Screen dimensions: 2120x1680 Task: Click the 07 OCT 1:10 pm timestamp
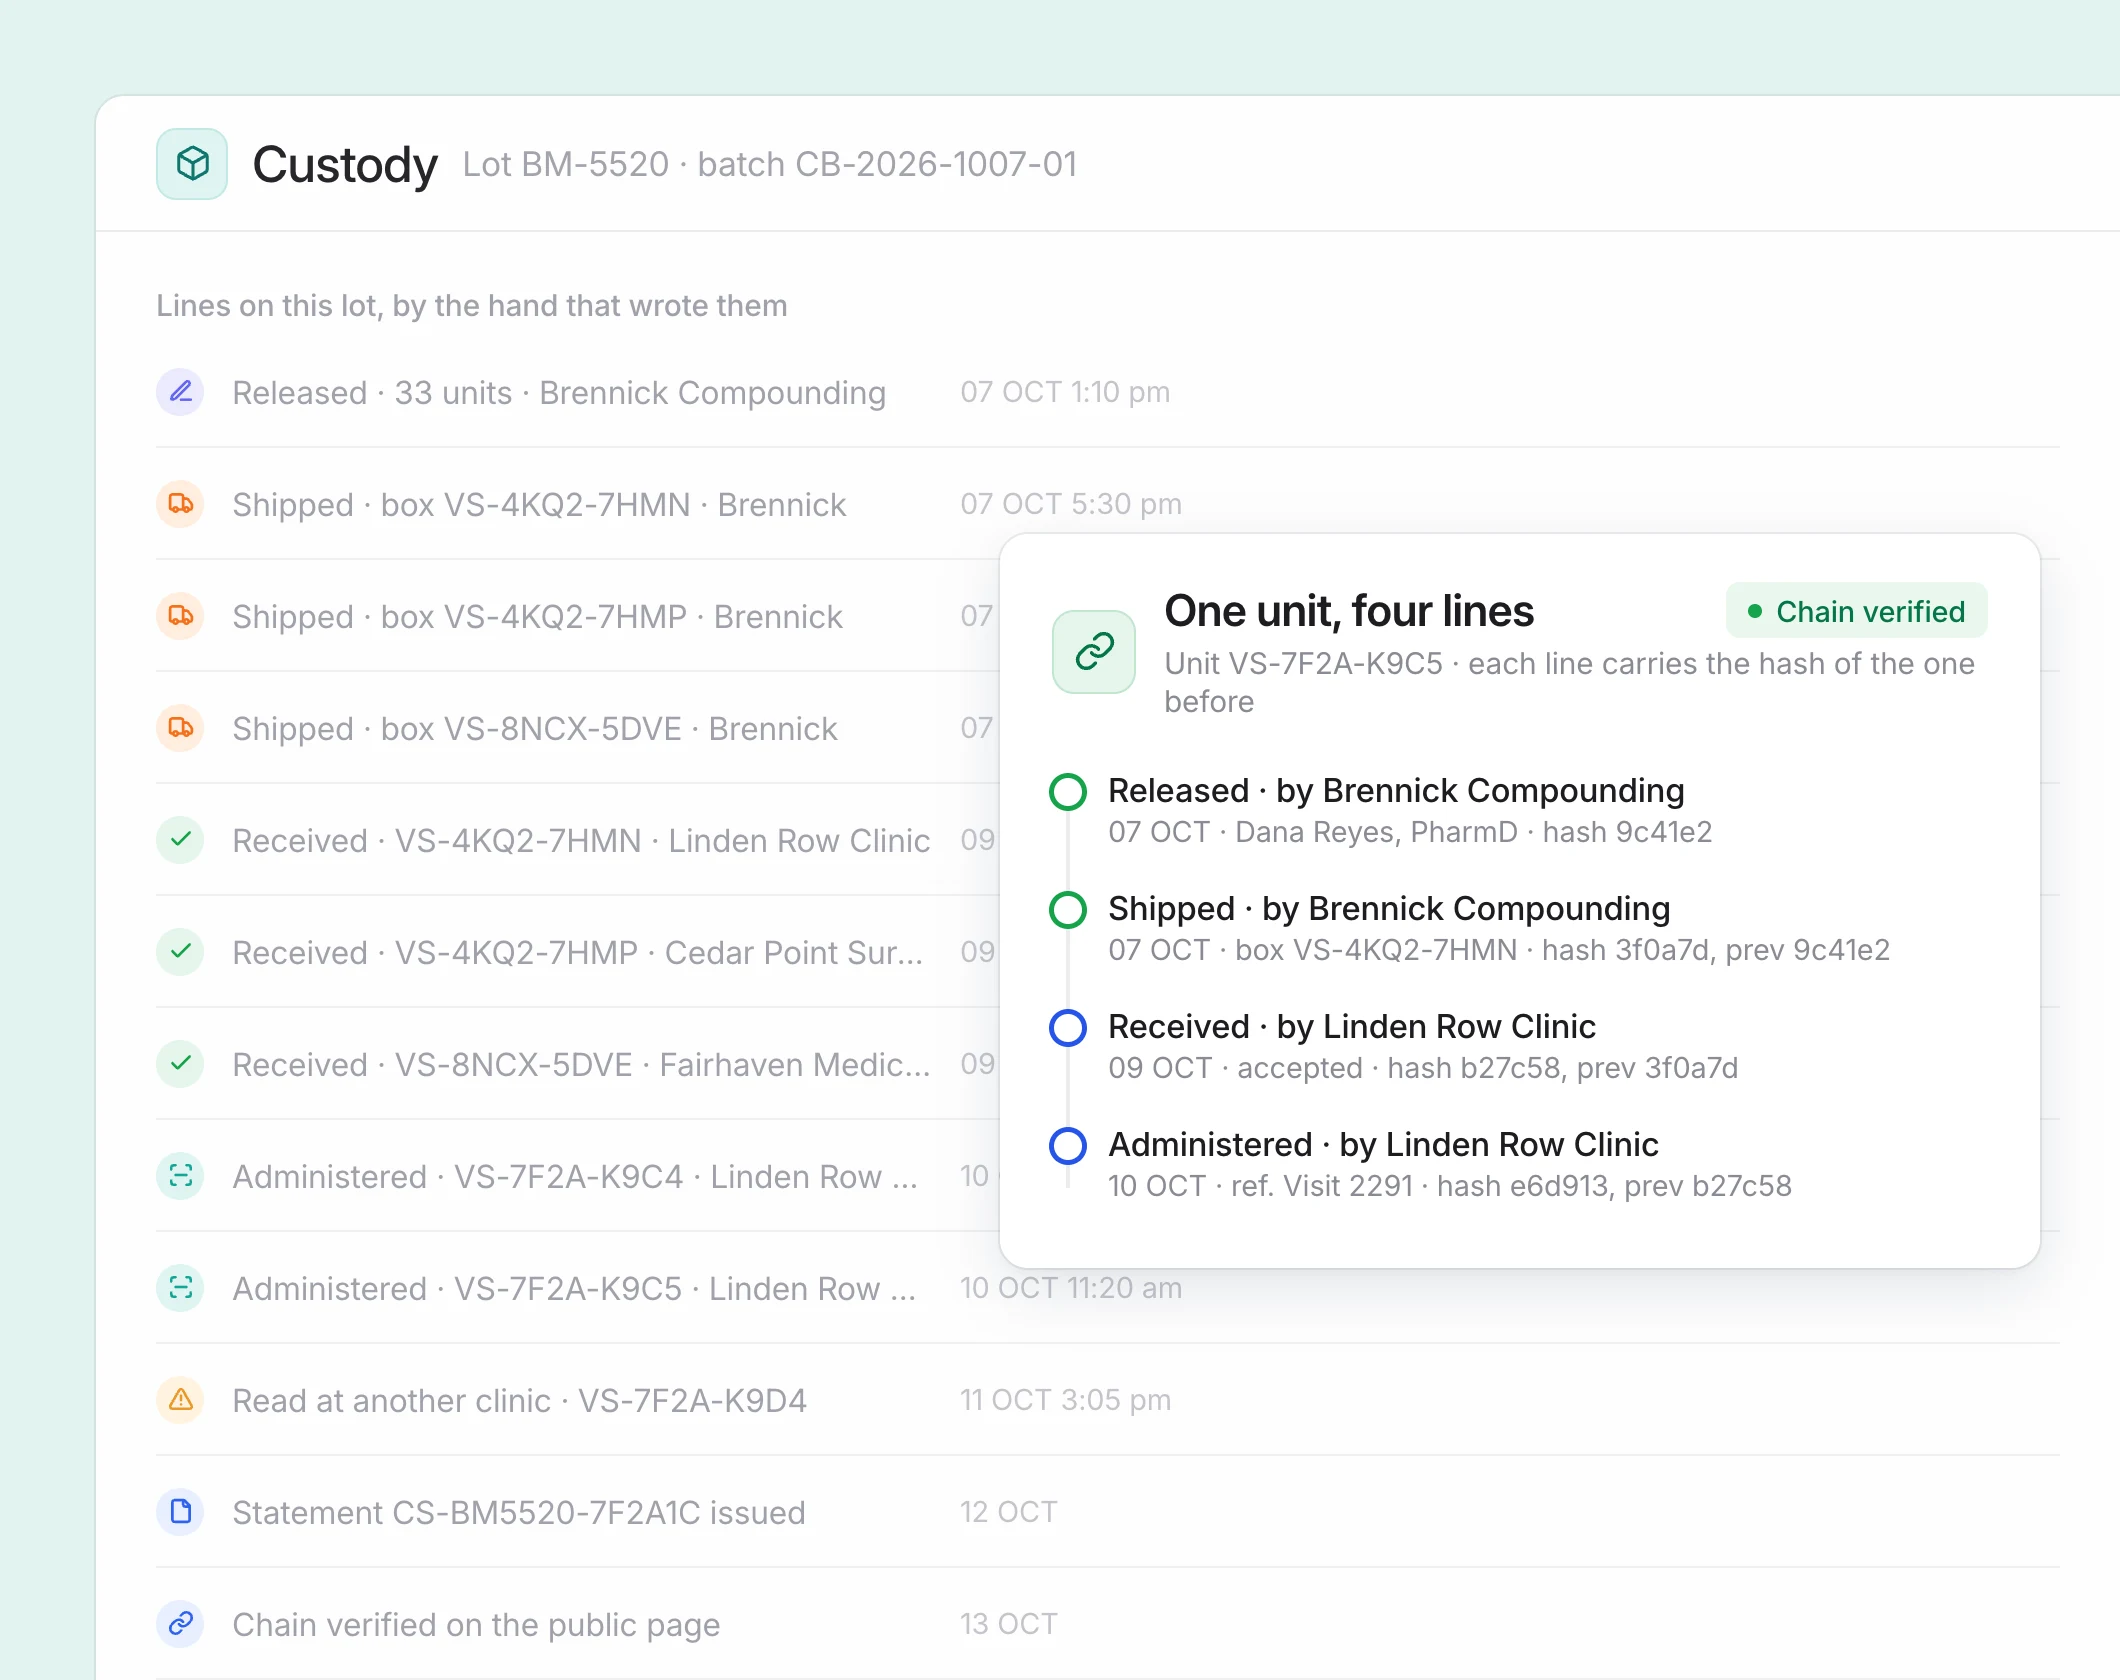tap(1065, 392)
